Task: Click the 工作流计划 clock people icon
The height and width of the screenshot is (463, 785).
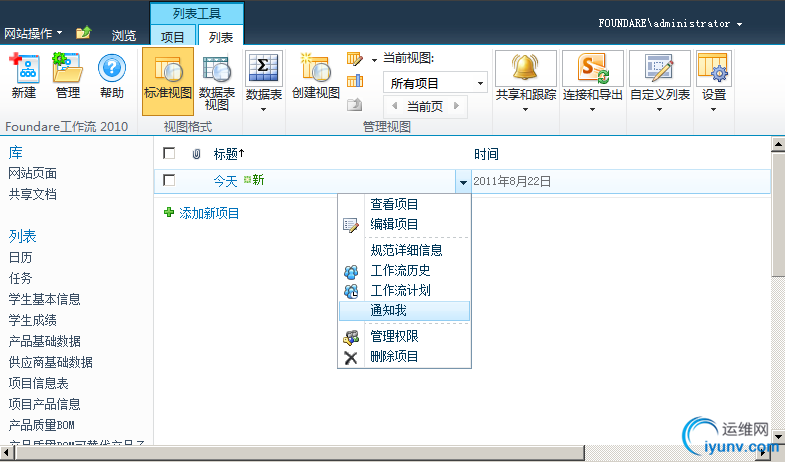Action: [x=351, y=291]
